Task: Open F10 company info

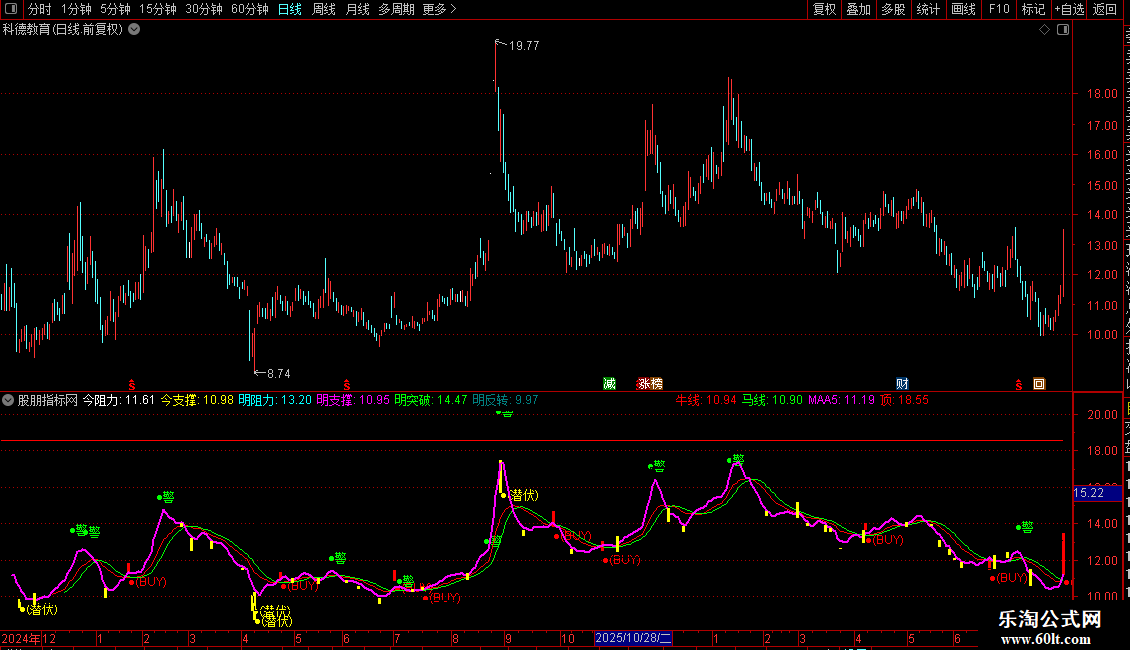Action: coord(999,9)
